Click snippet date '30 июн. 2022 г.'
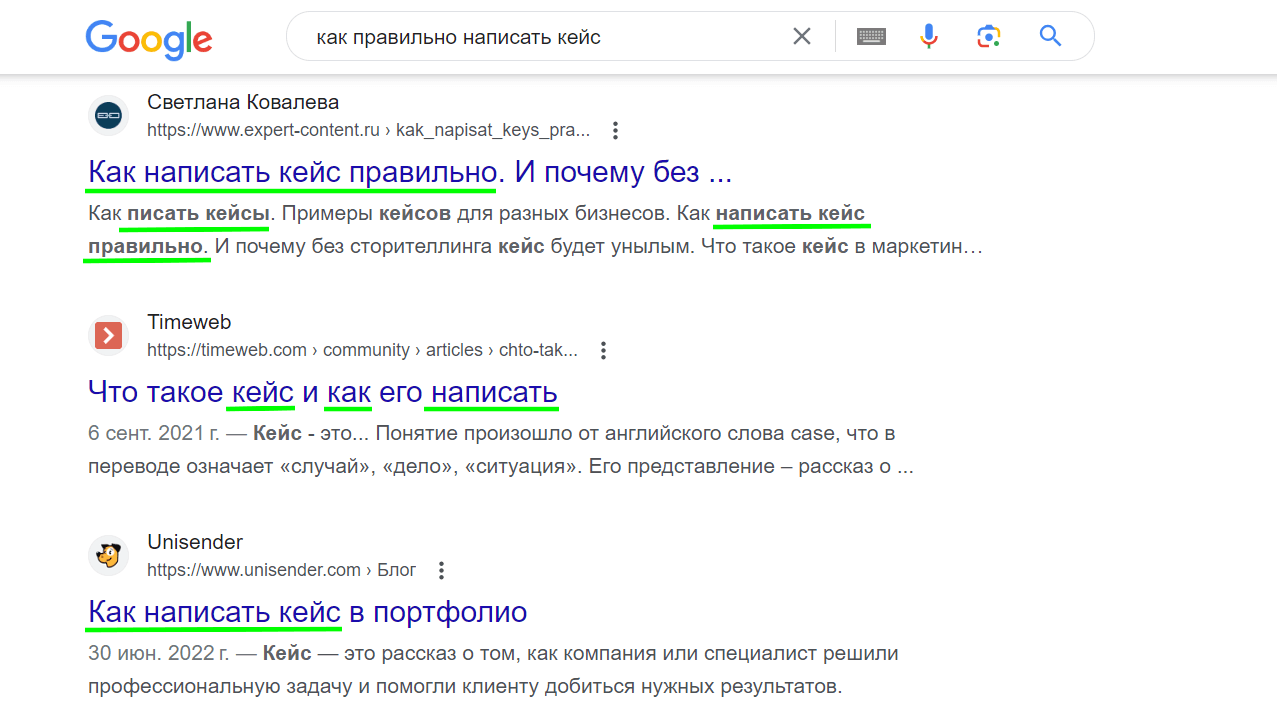 [x=160, y=654]
